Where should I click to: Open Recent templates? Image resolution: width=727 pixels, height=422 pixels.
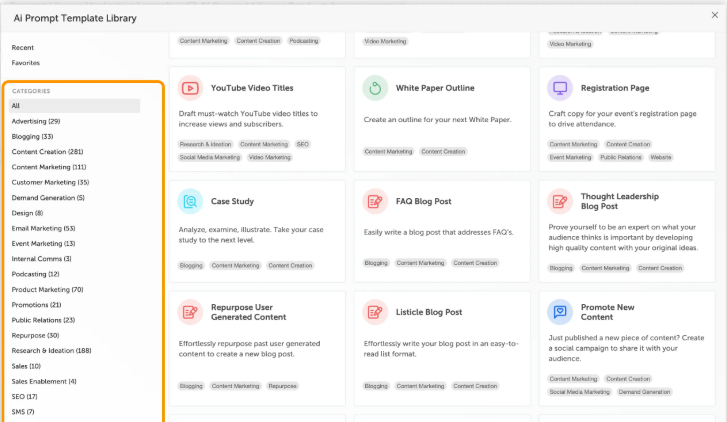(x=23, y=47)
